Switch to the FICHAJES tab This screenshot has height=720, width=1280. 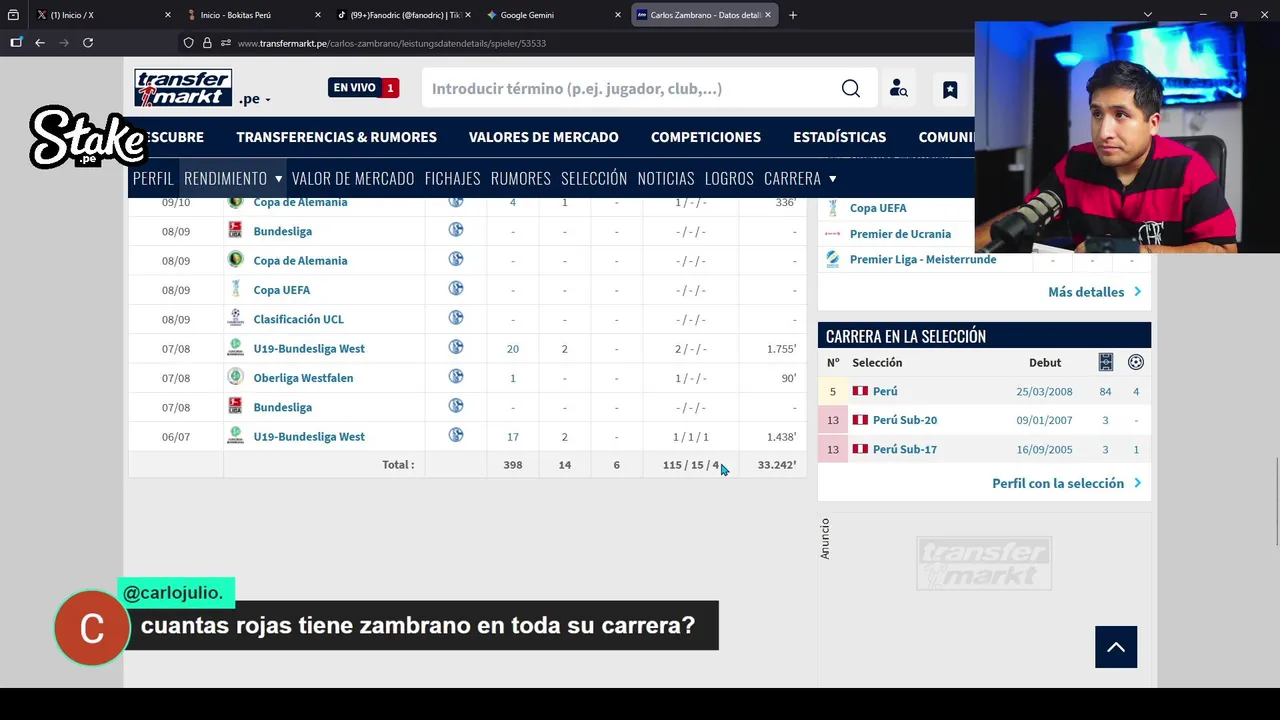point(452,178)
